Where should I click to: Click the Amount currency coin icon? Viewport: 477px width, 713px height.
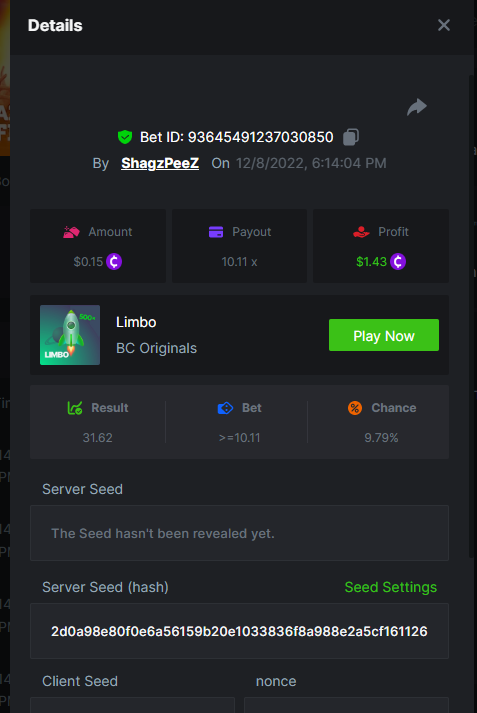click(x=114, y=261)
